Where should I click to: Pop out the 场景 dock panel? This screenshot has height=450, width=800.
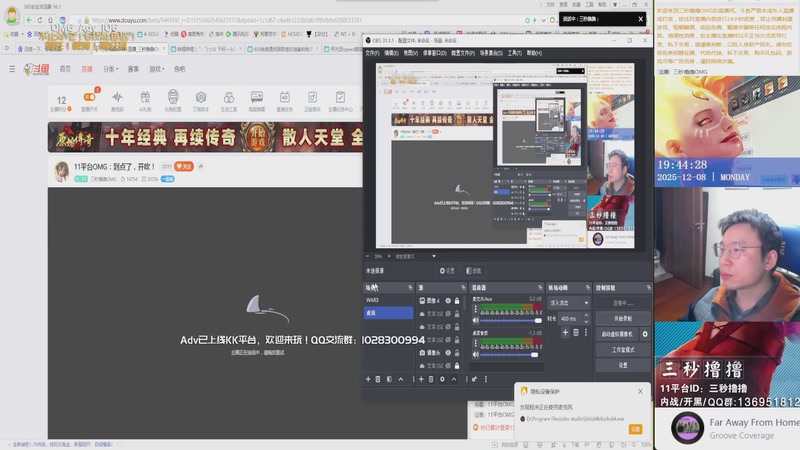tap(410, 288)
